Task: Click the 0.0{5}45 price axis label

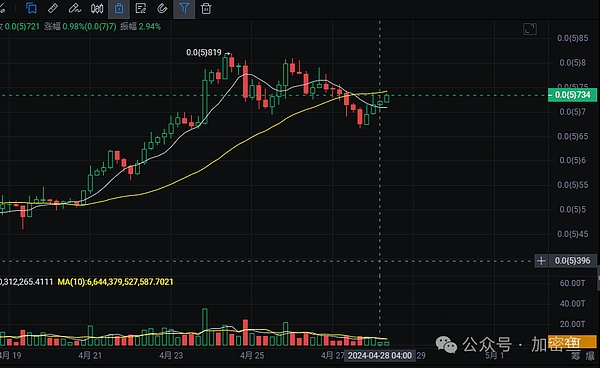Action: click(x=572, y=234)
